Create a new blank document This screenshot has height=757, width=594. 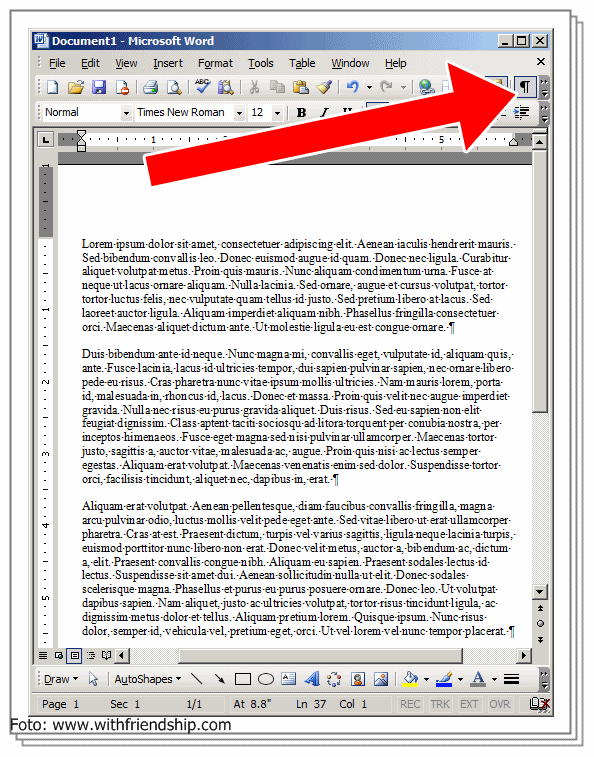[x=52, y=87]
